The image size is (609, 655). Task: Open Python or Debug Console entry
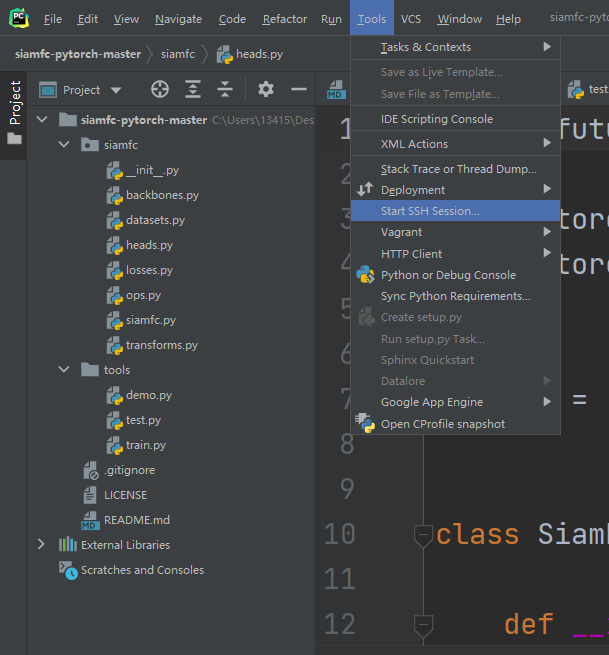tap(455, 275)
